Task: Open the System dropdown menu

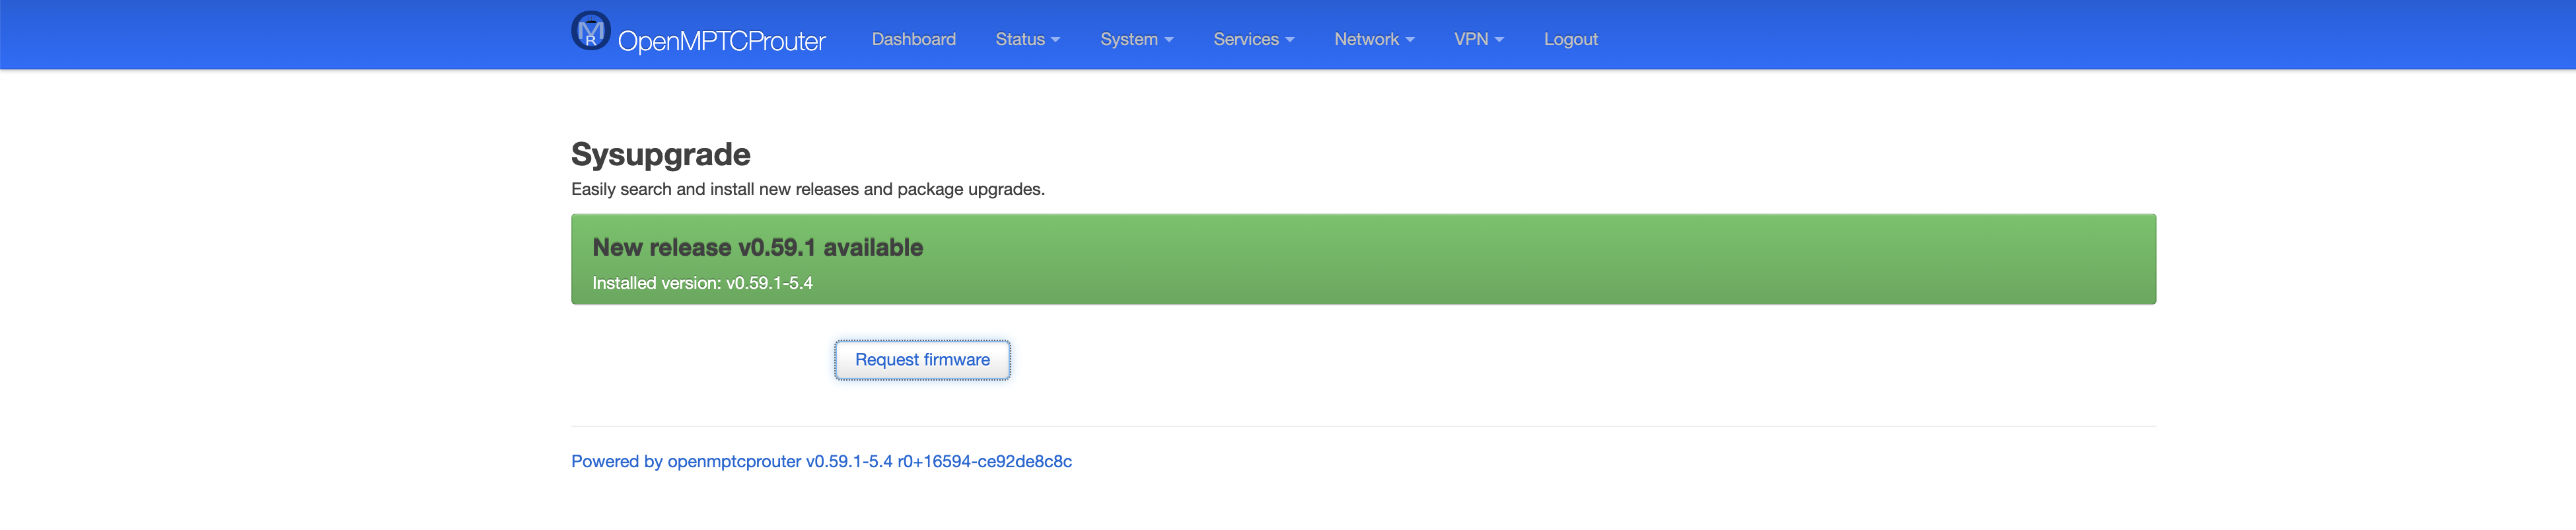Action: click(1136, 39)
